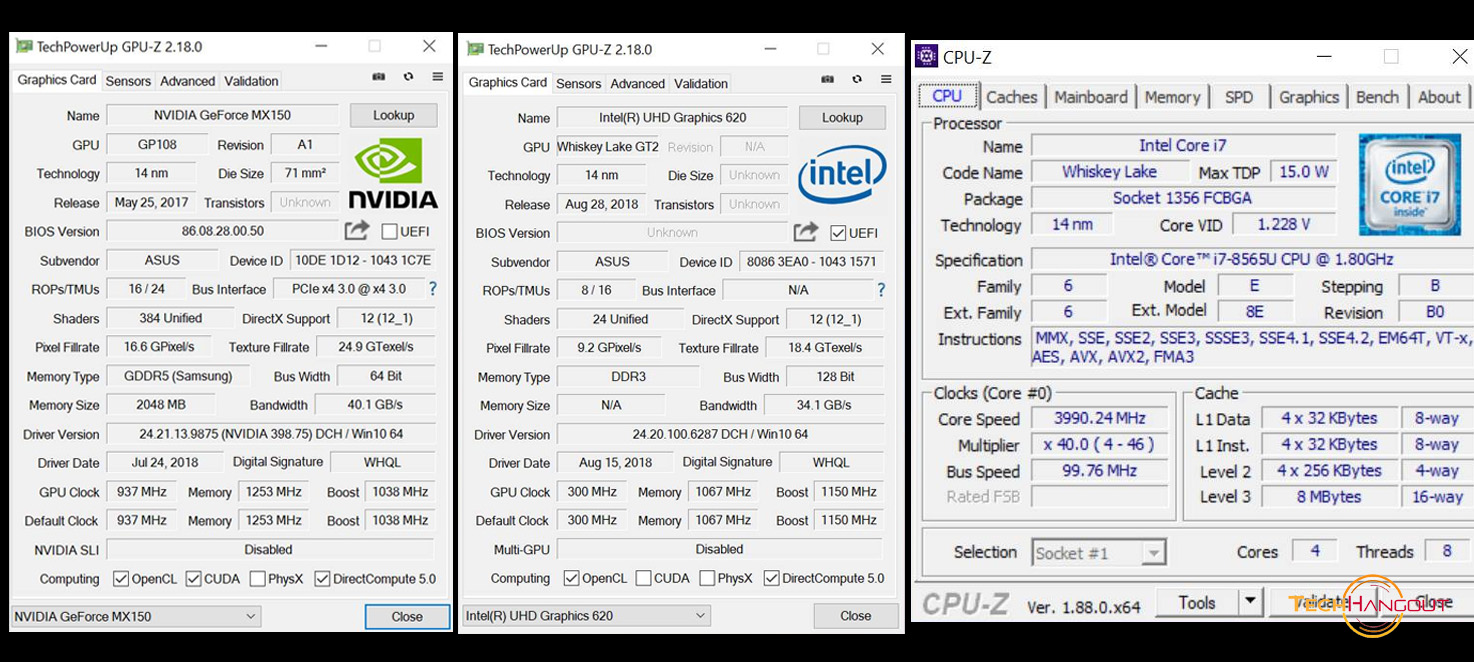This screenshot has width=1474, height=662.
Task: Click the refresh icon in NVIDIA GPU-Z window
Action: pyautogui.click(x=408, y=77)
